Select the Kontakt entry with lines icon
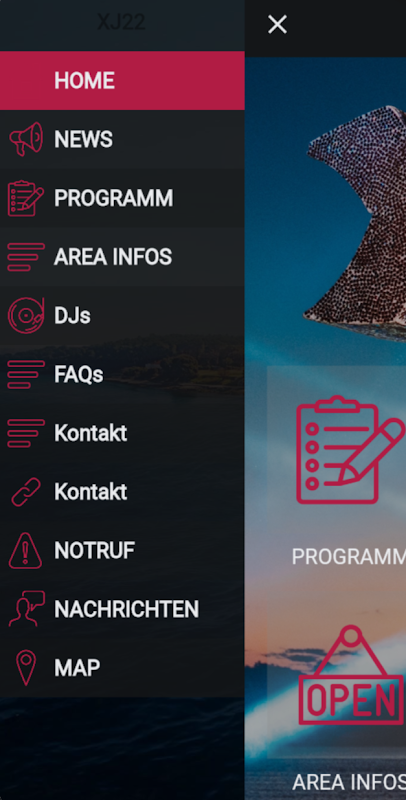This screenshot has height=800, width=406. (x=122, y=433)
